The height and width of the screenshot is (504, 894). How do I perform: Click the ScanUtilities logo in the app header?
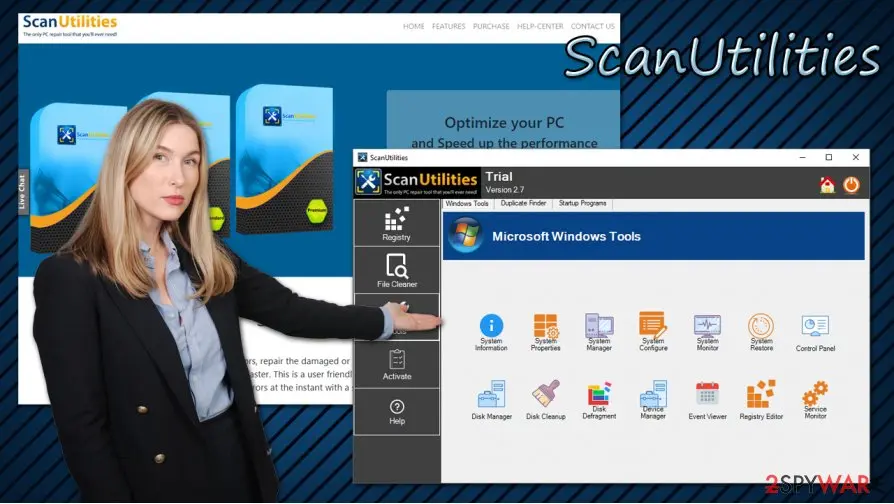(x=417, y=182)
